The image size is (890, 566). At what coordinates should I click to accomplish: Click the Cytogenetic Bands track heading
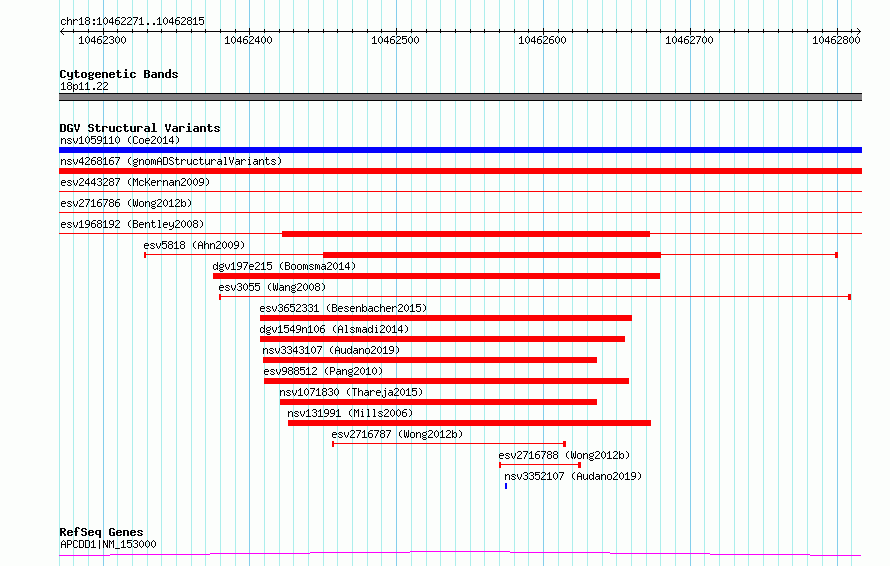tap(119, 74)
